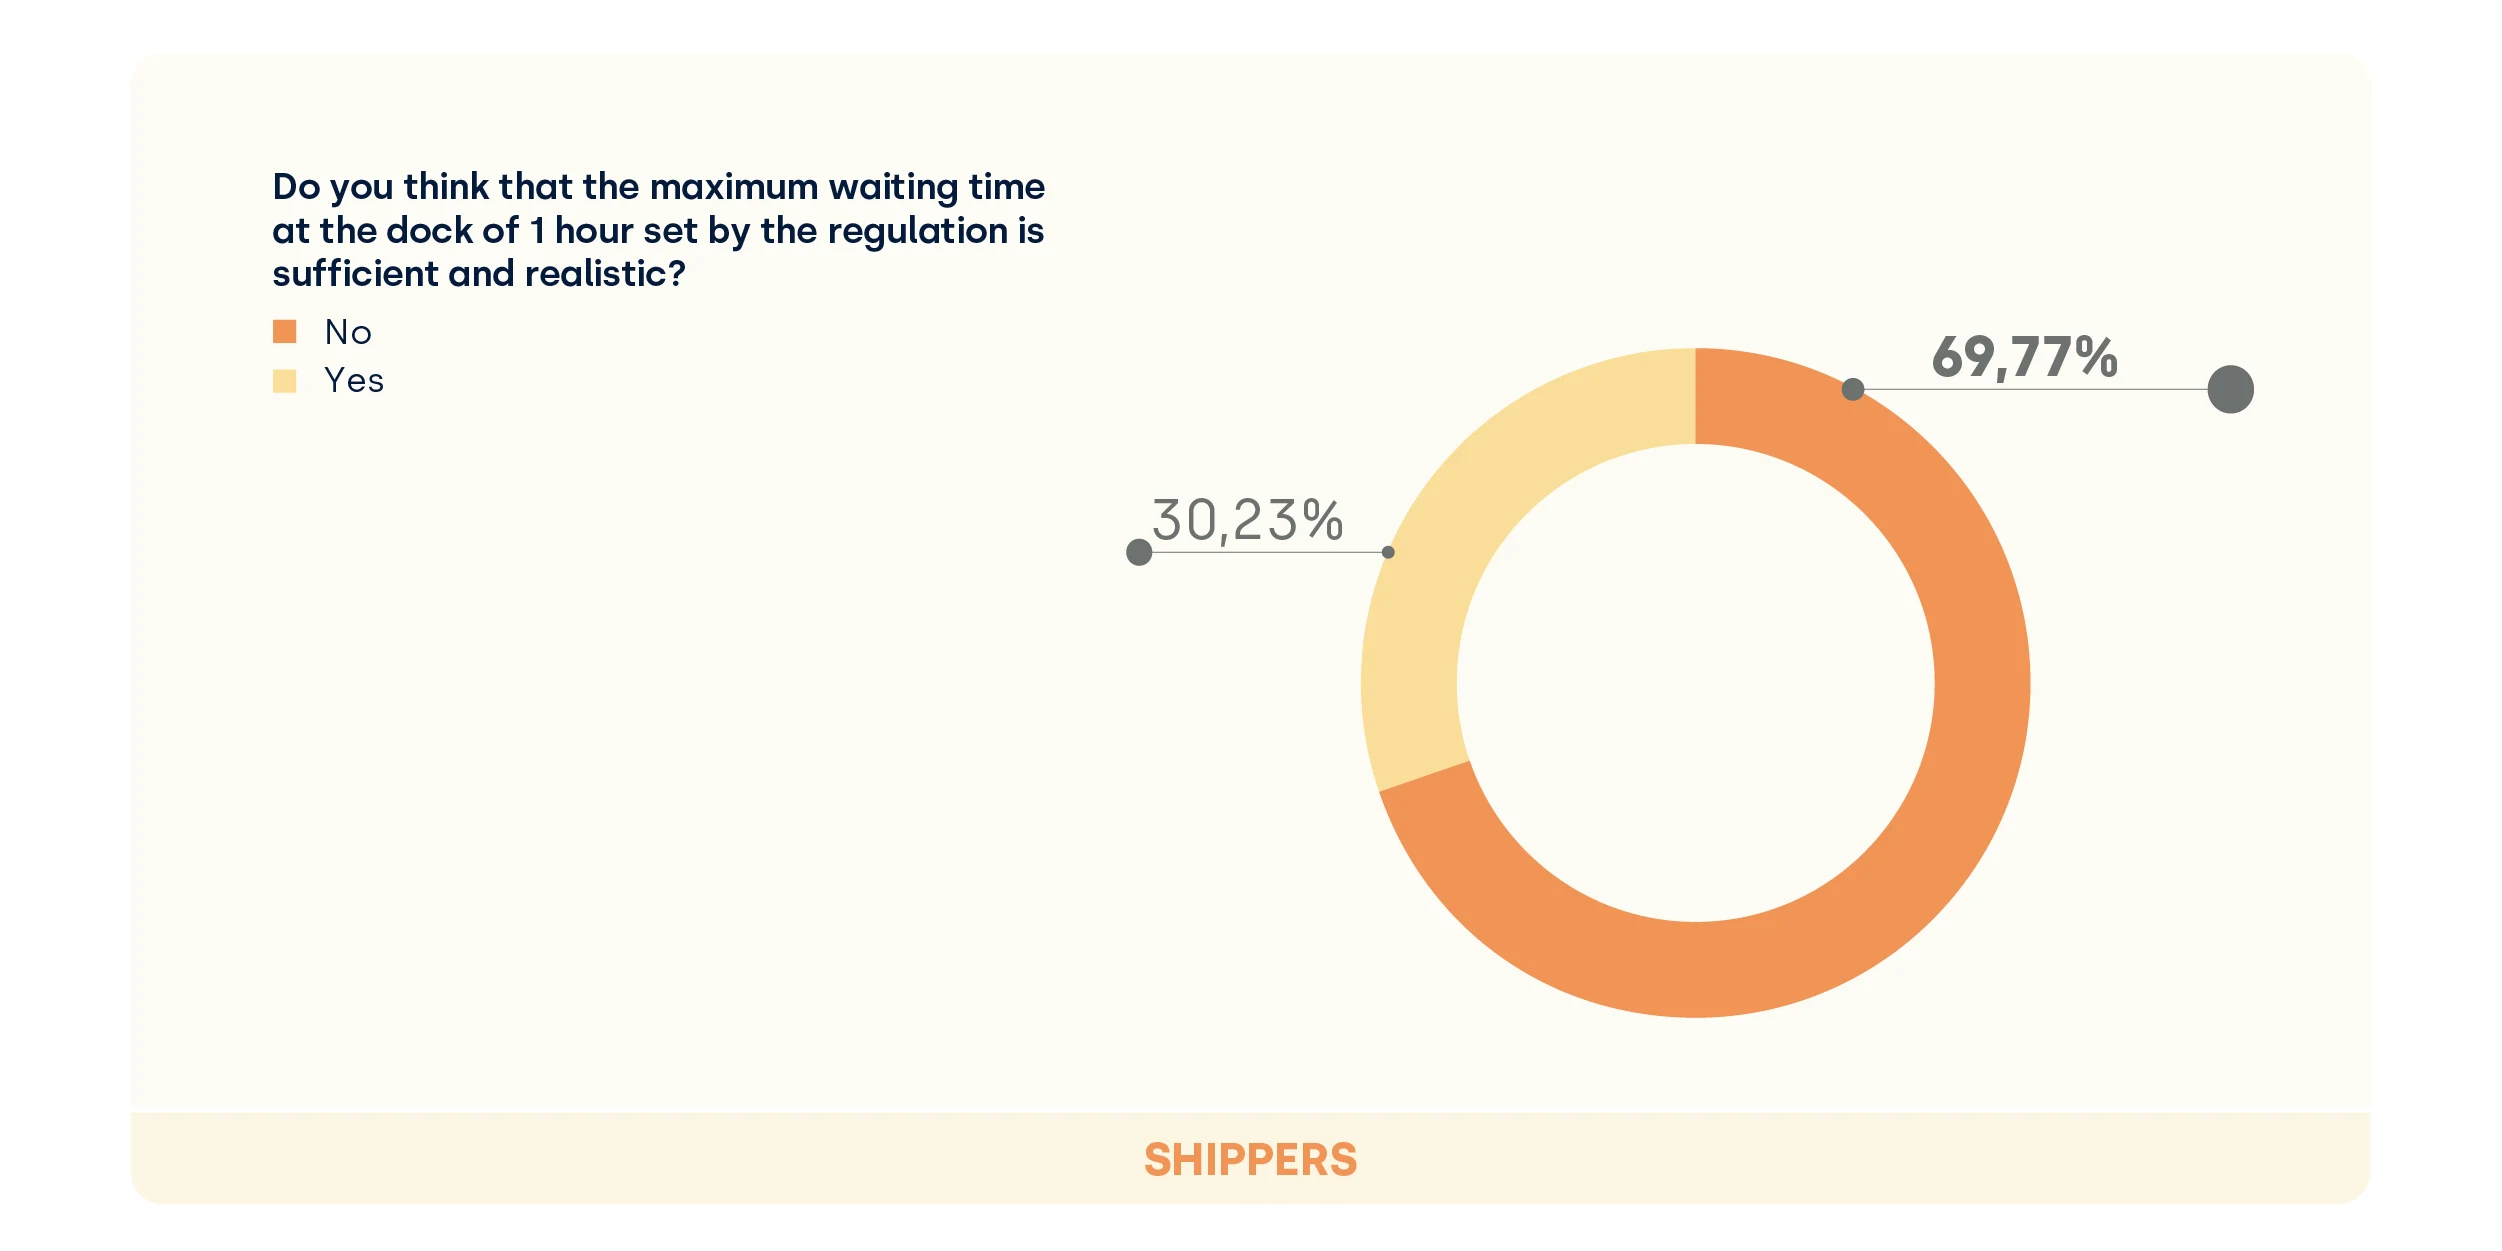The width and height of the screenshot is (2502, 1251).
Task: Click "sufficient and realistic?" heading line
Action: pyautogui.click(x=479, y=274)
